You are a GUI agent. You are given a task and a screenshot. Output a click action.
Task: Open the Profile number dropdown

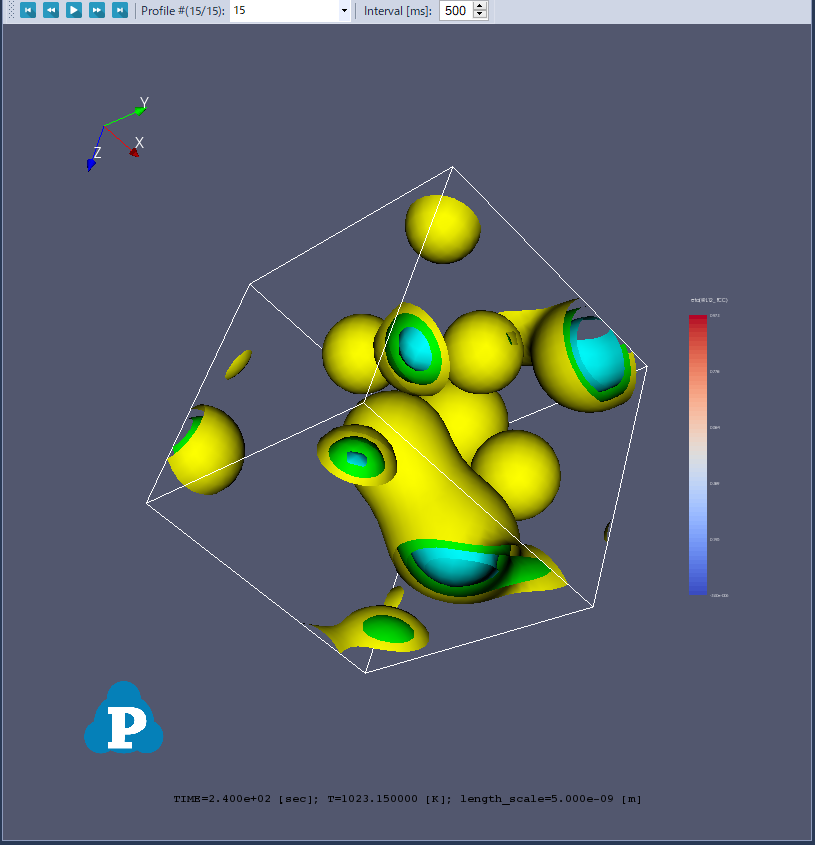pyautogui.click(x=344, y=11)
